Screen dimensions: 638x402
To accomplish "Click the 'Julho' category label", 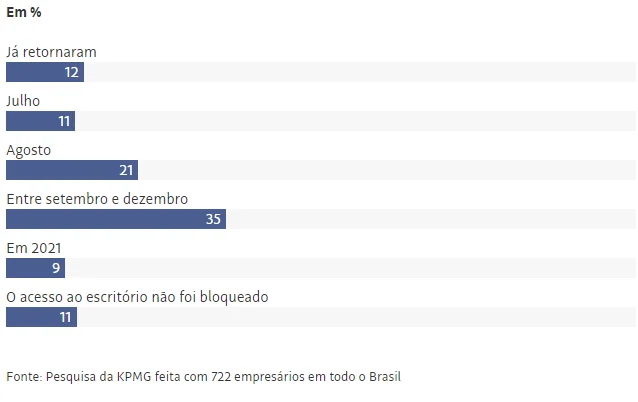I will (23, 101).
